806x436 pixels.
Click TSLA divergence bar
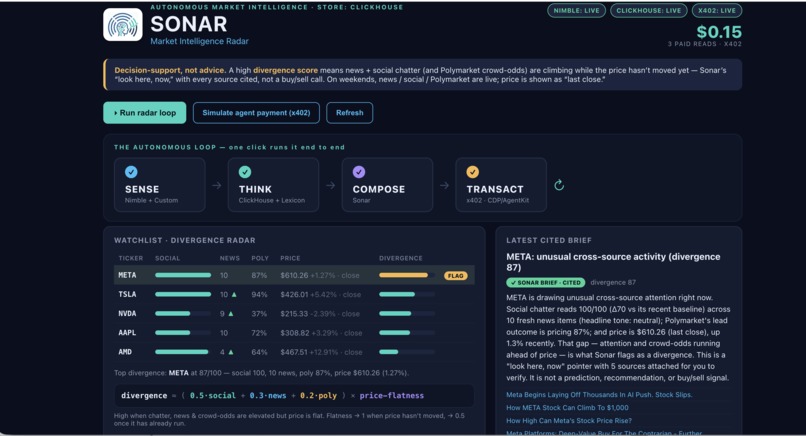pyautogui.click(x=397, y=295)
